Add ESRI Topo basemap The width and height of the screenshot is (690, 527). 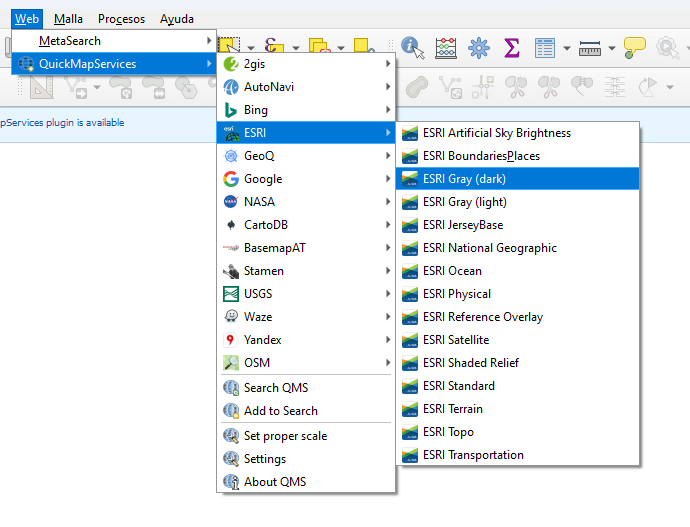(518, 432)
